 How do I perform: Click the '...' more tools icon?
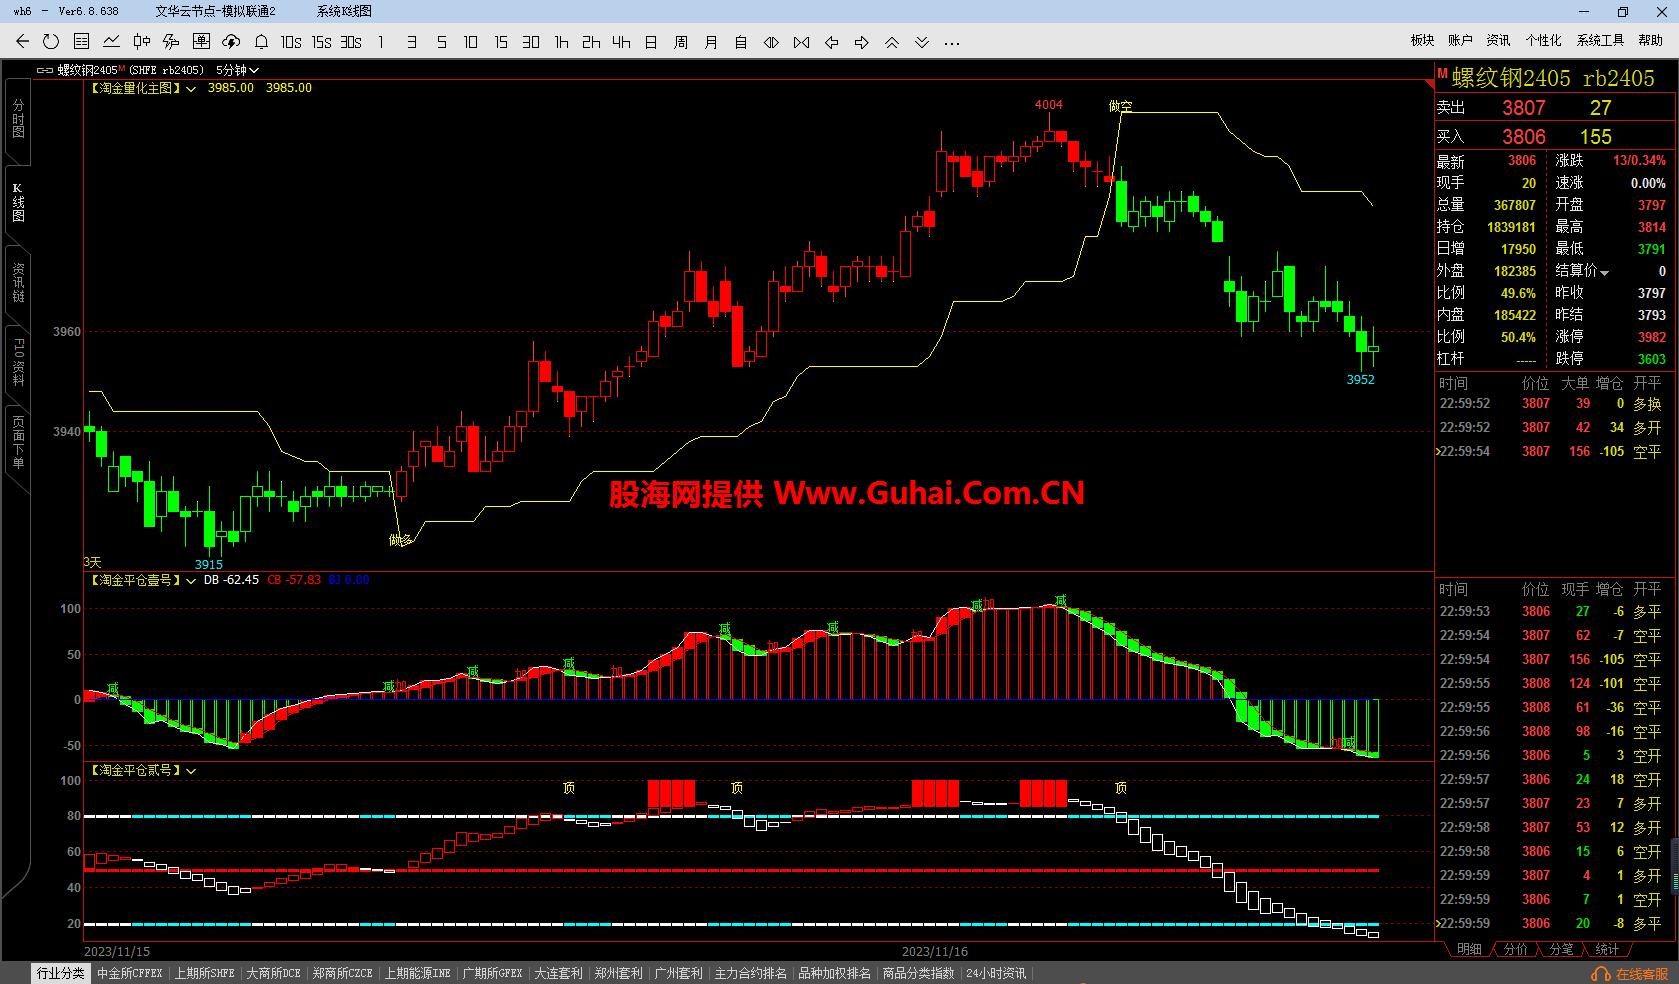(951, 42)
